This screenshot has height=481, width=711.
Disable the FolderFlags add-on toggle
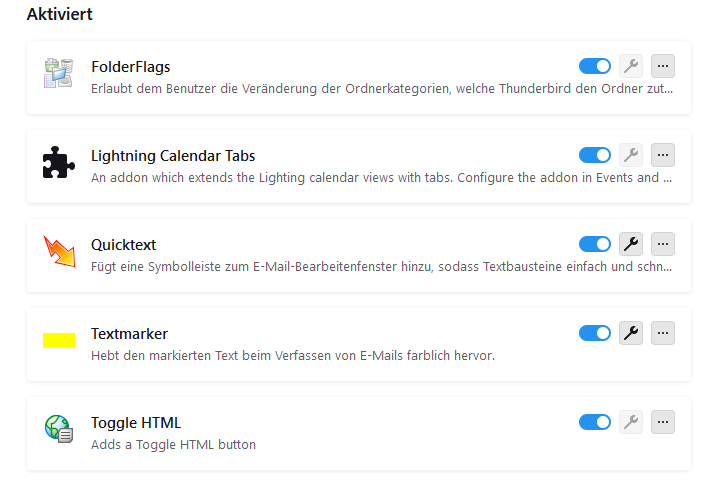pyautogui.click(x=595, y=66)
